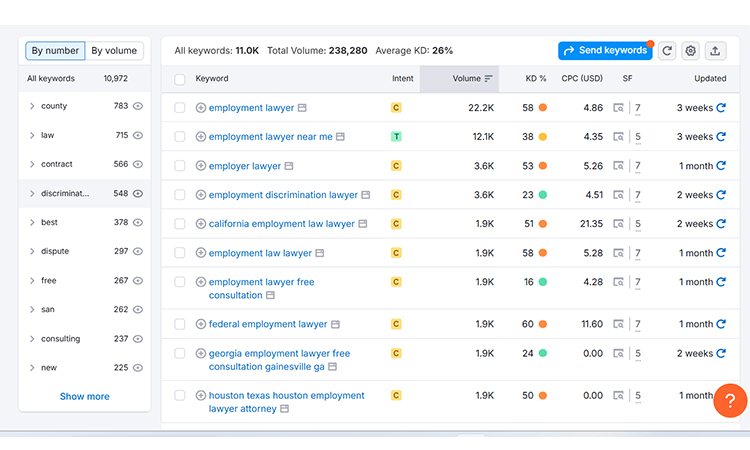View SERP icon for 'employment law lawyer' row
Viewport: 750px width, 450px height.
[618, 253]
